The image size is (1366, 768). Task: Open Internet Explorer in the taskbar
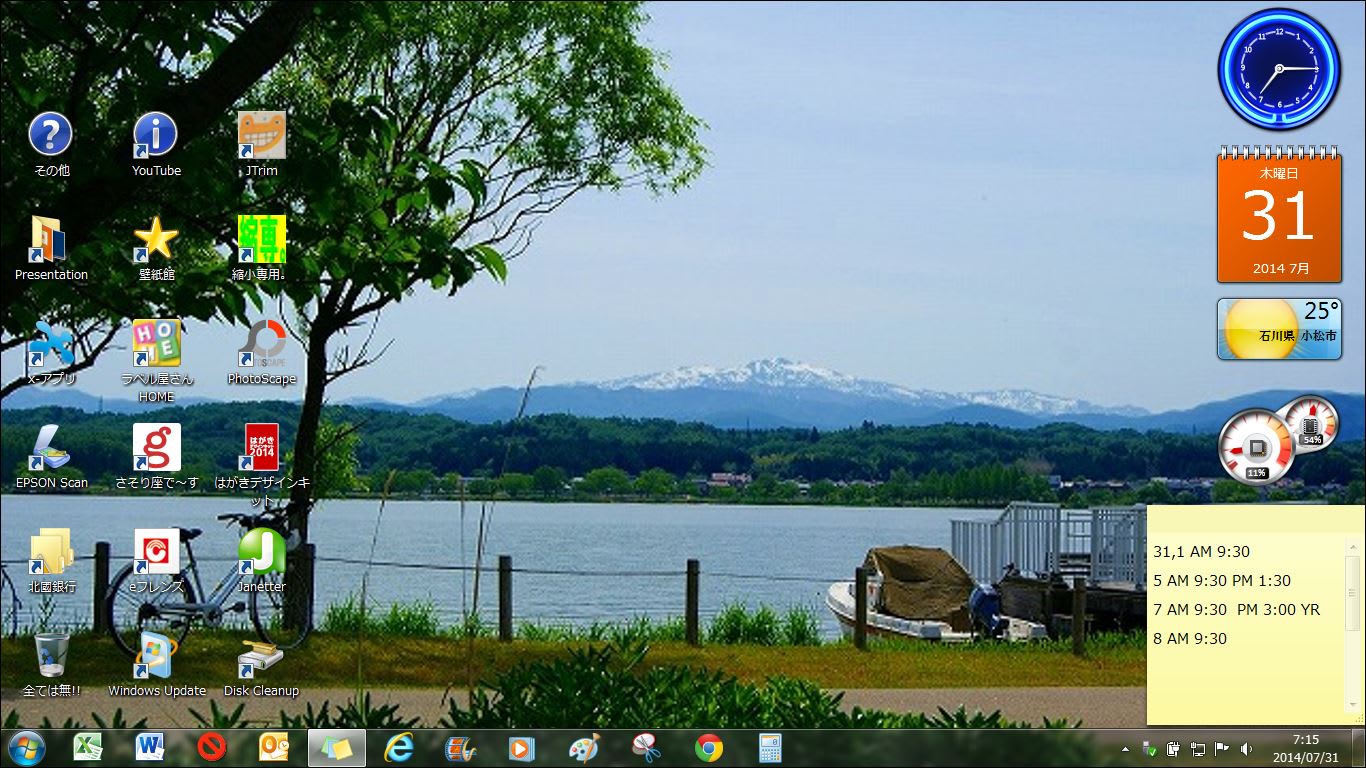399,748
